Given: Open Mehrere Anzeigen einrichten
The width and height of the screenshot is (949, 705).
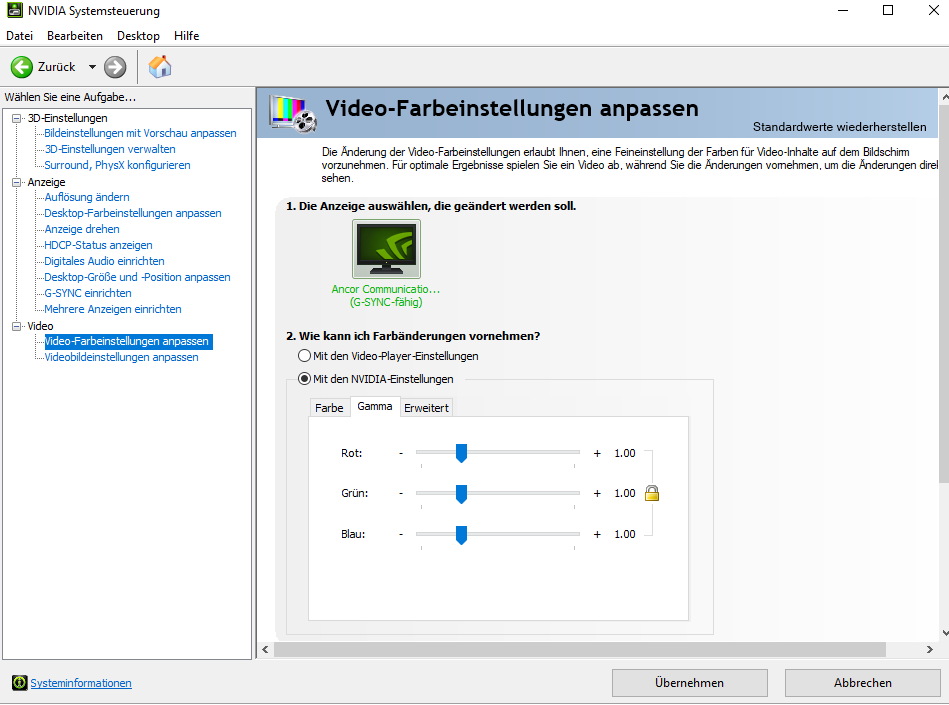Looking at the screenshot, I should click(x=113, y=309).
